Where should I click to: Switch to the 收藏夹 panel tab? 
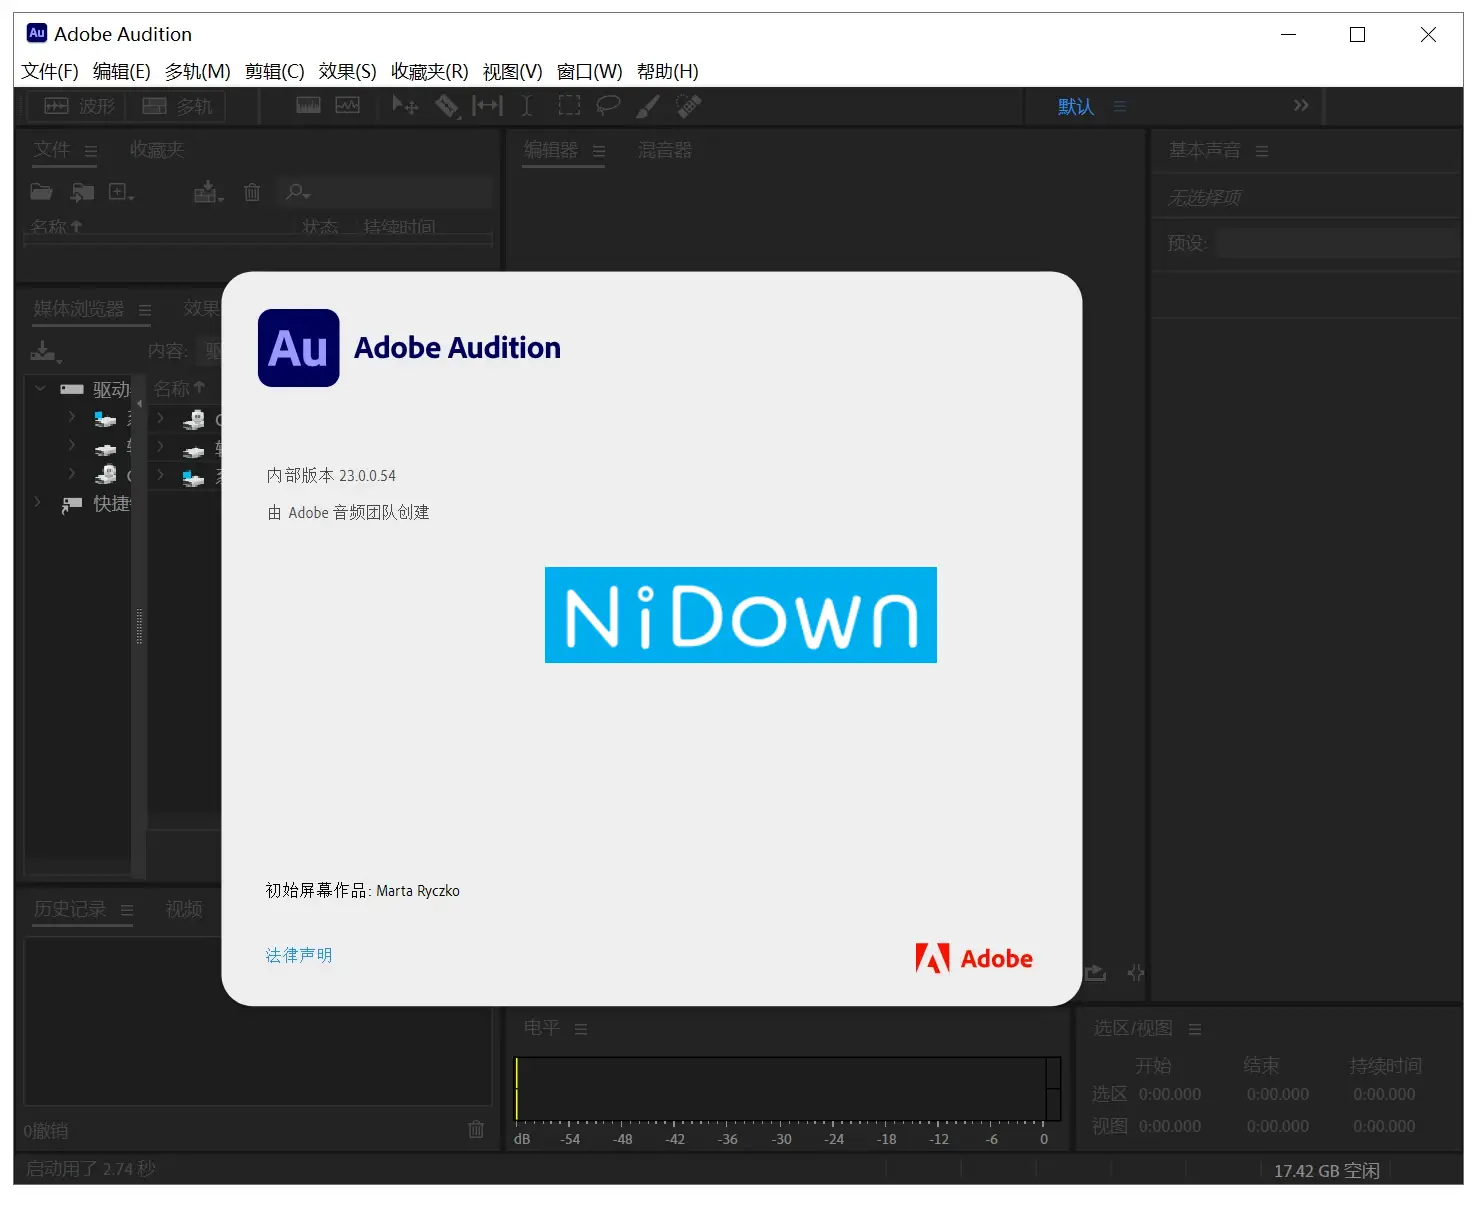(x=157, y=149)
